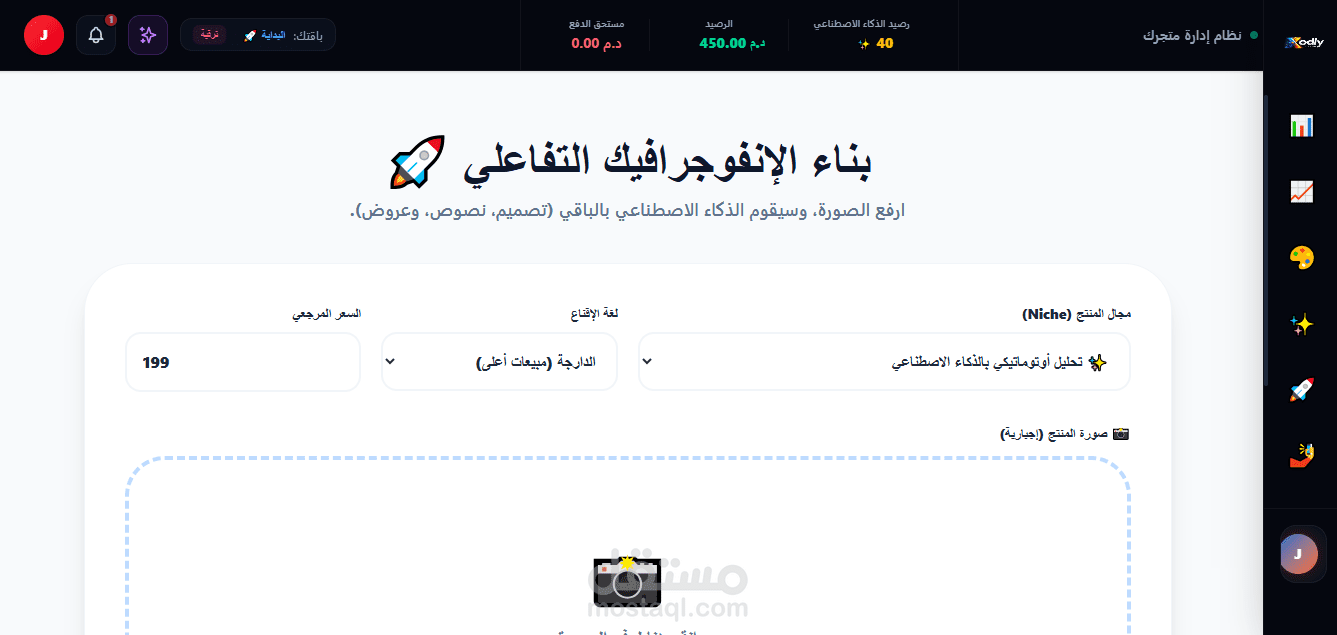Open the paint palette sidebar icon

(1301, 258)
